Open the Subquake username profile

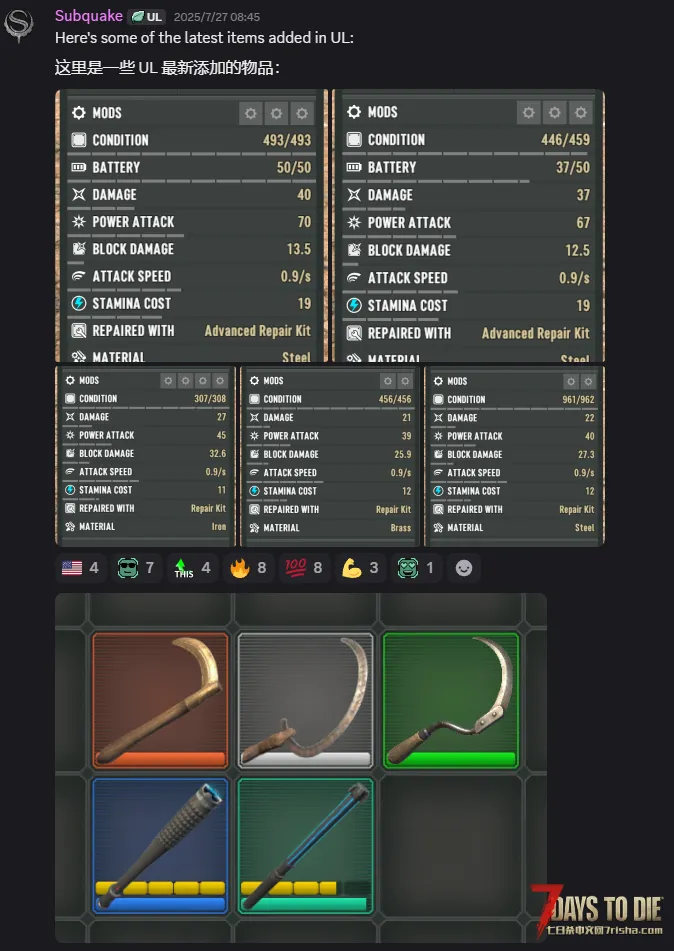tap(89, 16)
